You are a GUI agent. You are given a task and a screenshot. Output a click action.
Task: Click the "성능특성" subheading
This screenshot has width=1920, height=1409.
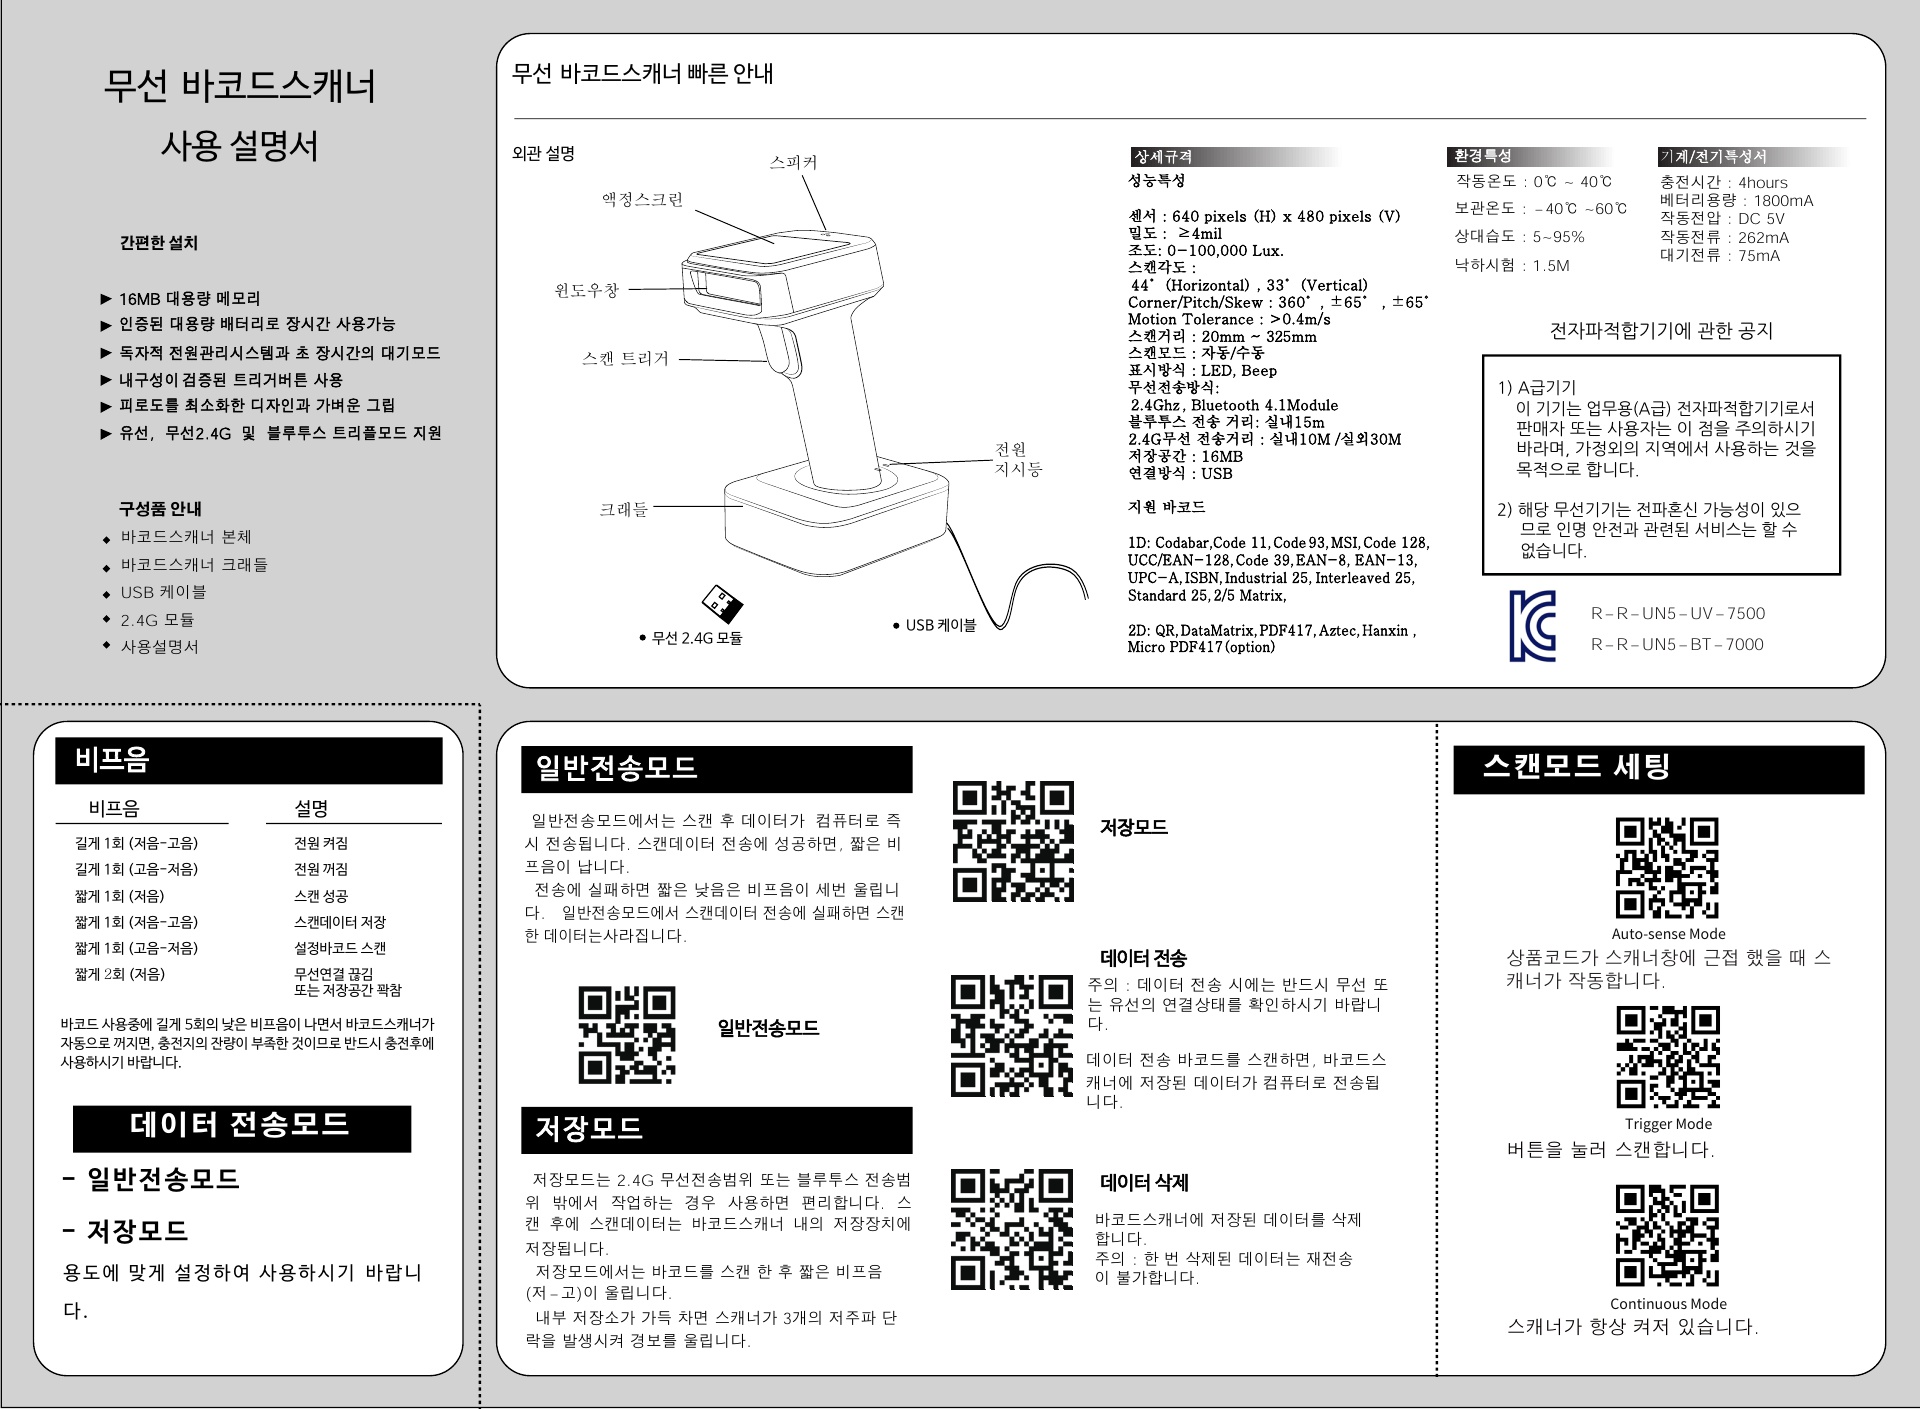pyautogui.click(x=1156, y=180)
